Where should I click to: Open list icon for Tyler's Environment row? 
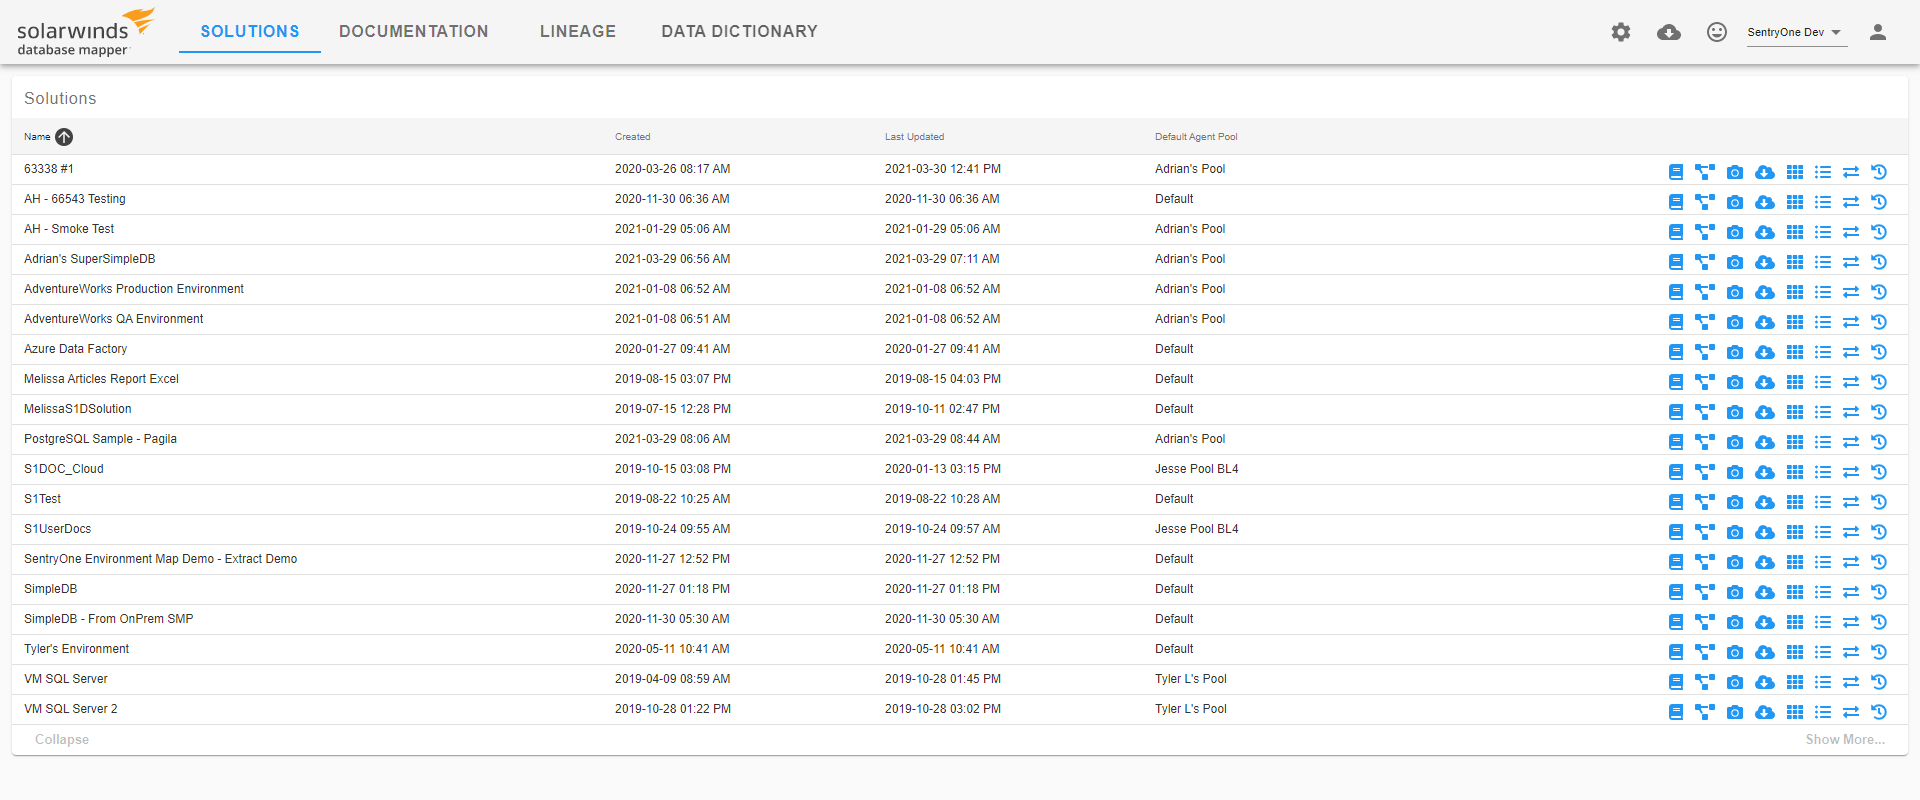pos(1823,652)
